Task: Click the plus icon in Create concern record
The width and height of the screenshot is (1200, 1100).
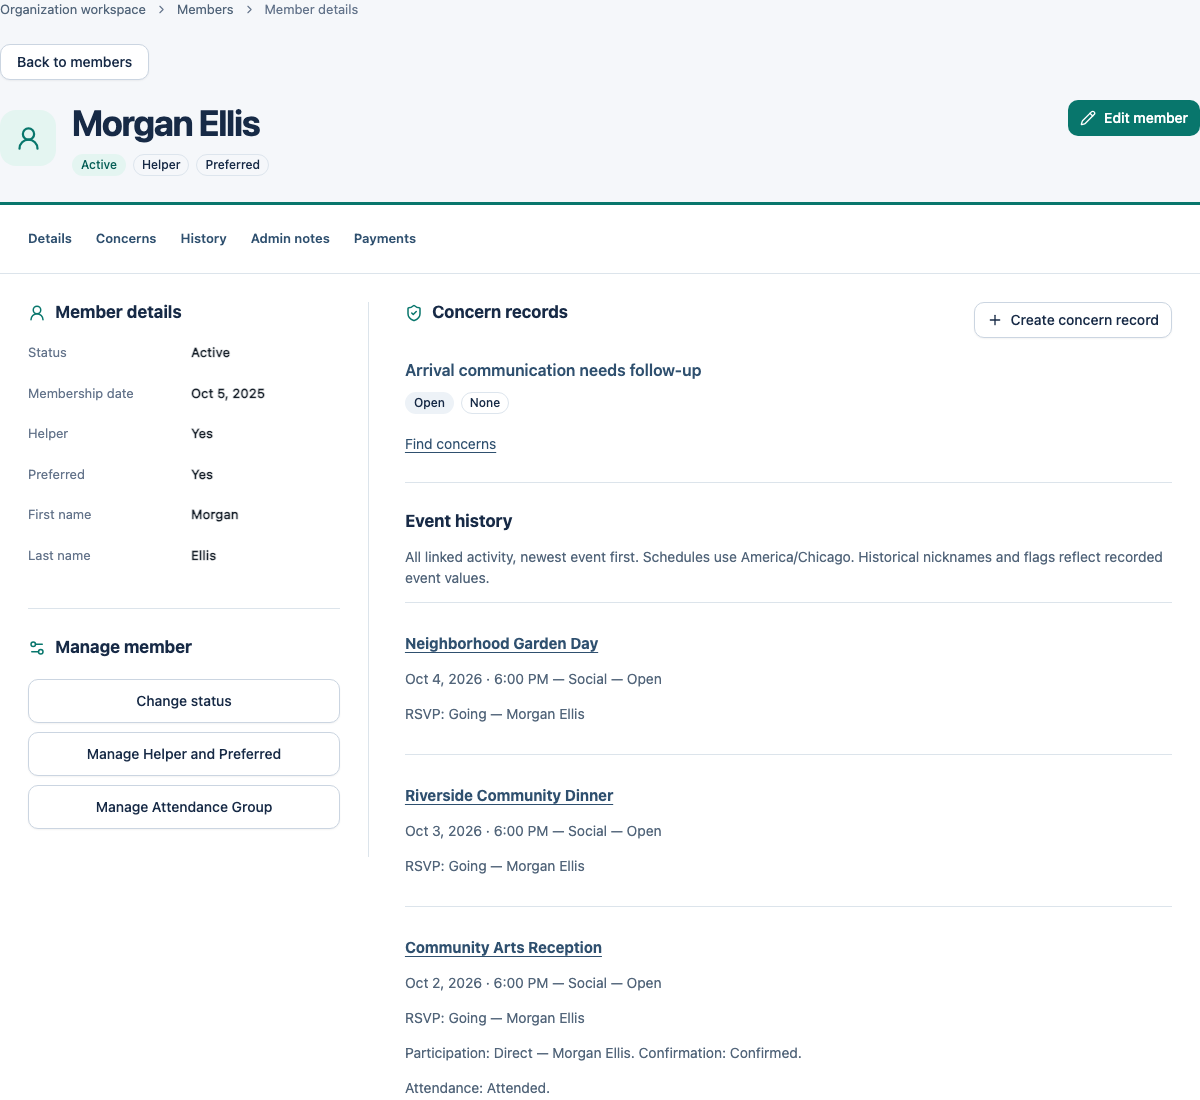Action: (x=995, y=320)
